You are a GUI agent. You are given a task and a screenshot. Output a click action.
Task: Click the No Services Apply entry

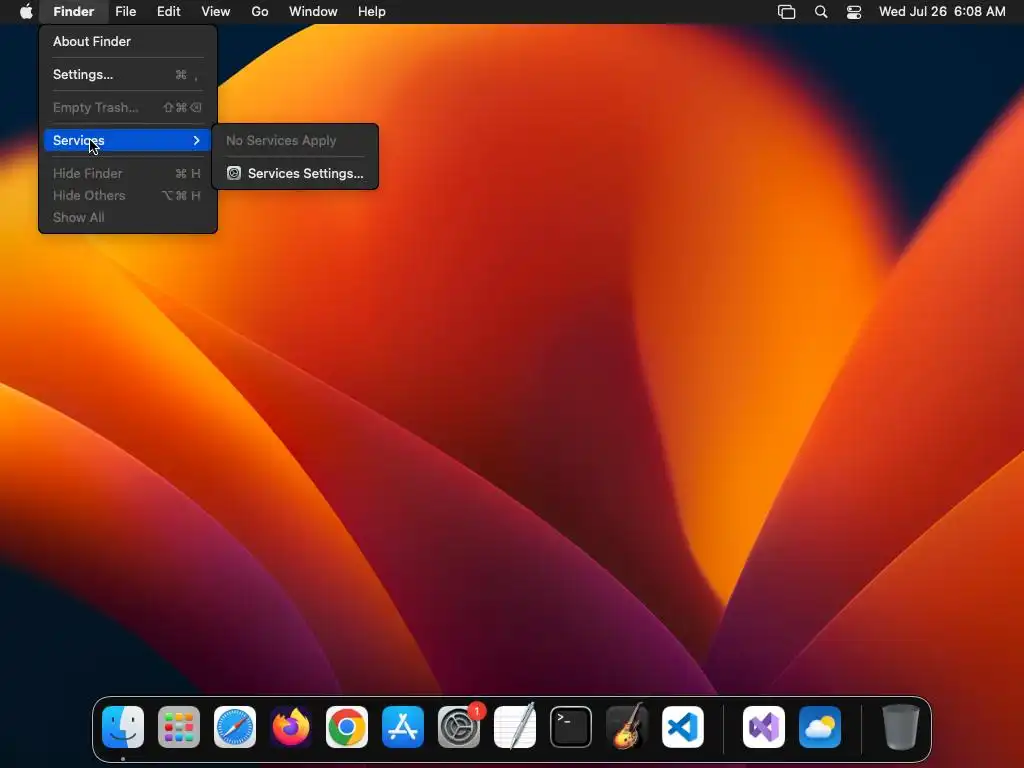pos(295,140)
